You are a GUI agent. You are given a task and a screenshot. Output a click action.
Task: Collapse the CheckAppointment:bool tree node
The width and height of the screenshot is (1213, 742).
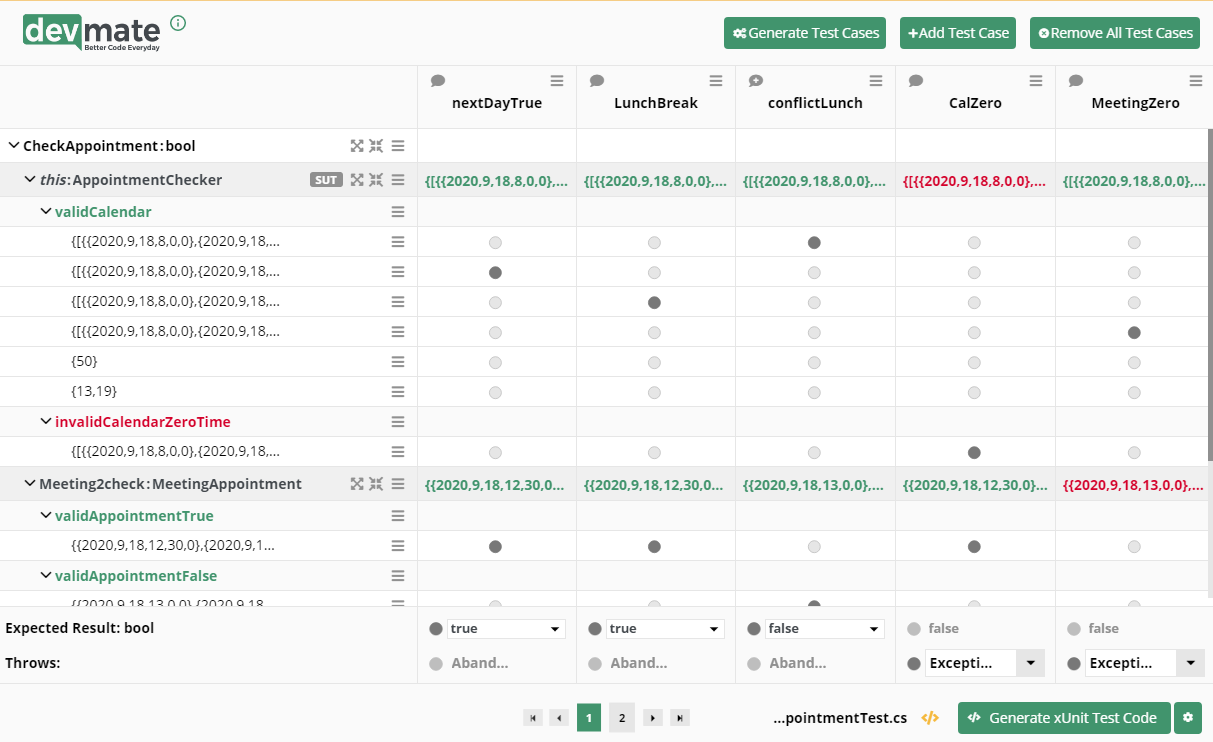tap(14, 146)
